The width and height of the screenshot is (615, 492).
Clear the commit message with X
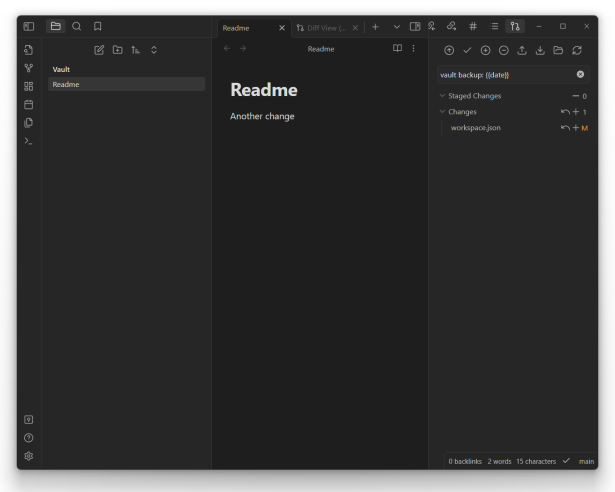coord(580,74)
